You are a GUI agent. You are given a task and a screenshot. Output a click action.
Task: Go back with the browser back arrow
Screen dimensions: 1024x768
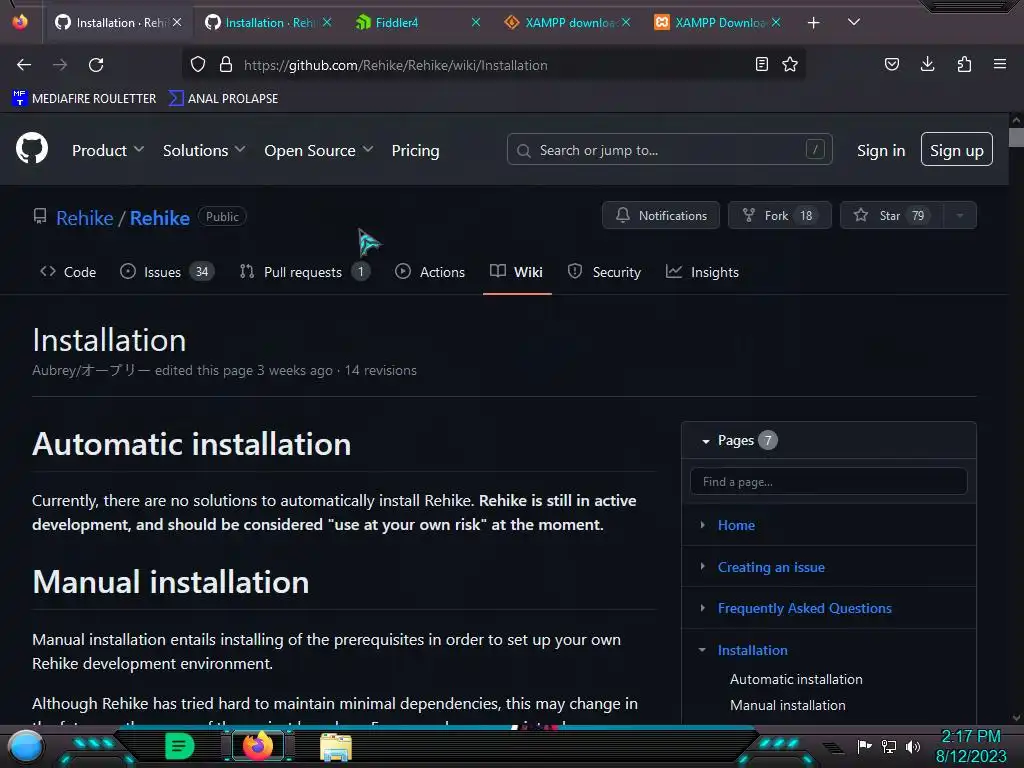pyautogui.click(x=24, y=65)
